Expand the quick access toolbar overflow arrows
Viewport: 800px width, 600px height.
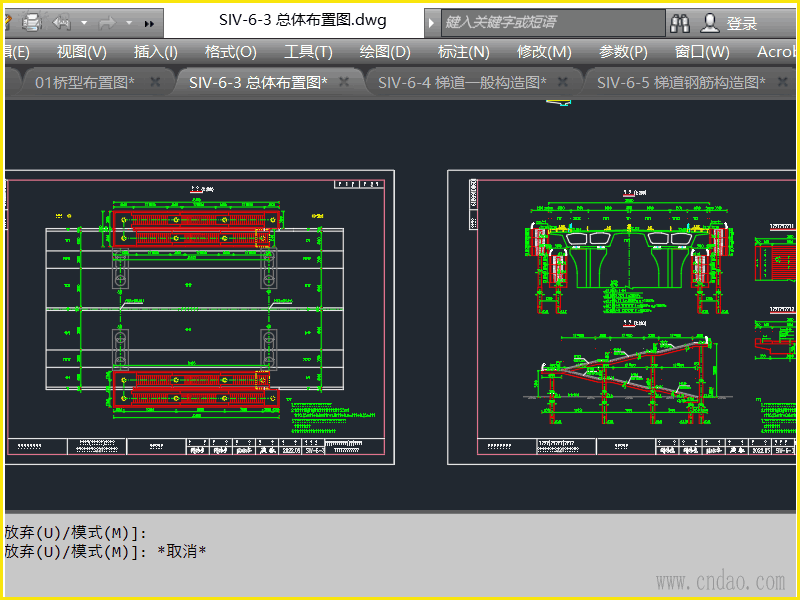click(149, 23)
